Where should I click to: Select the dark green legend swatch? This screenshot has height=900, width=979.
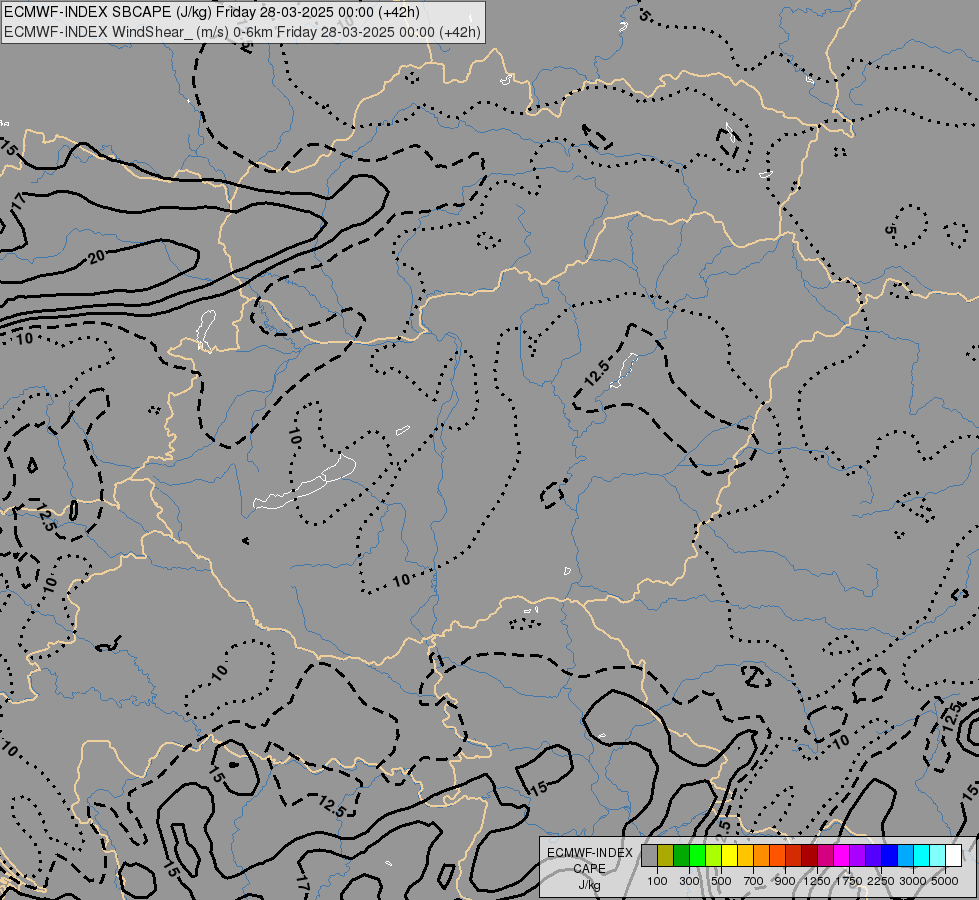click(682, 855)
